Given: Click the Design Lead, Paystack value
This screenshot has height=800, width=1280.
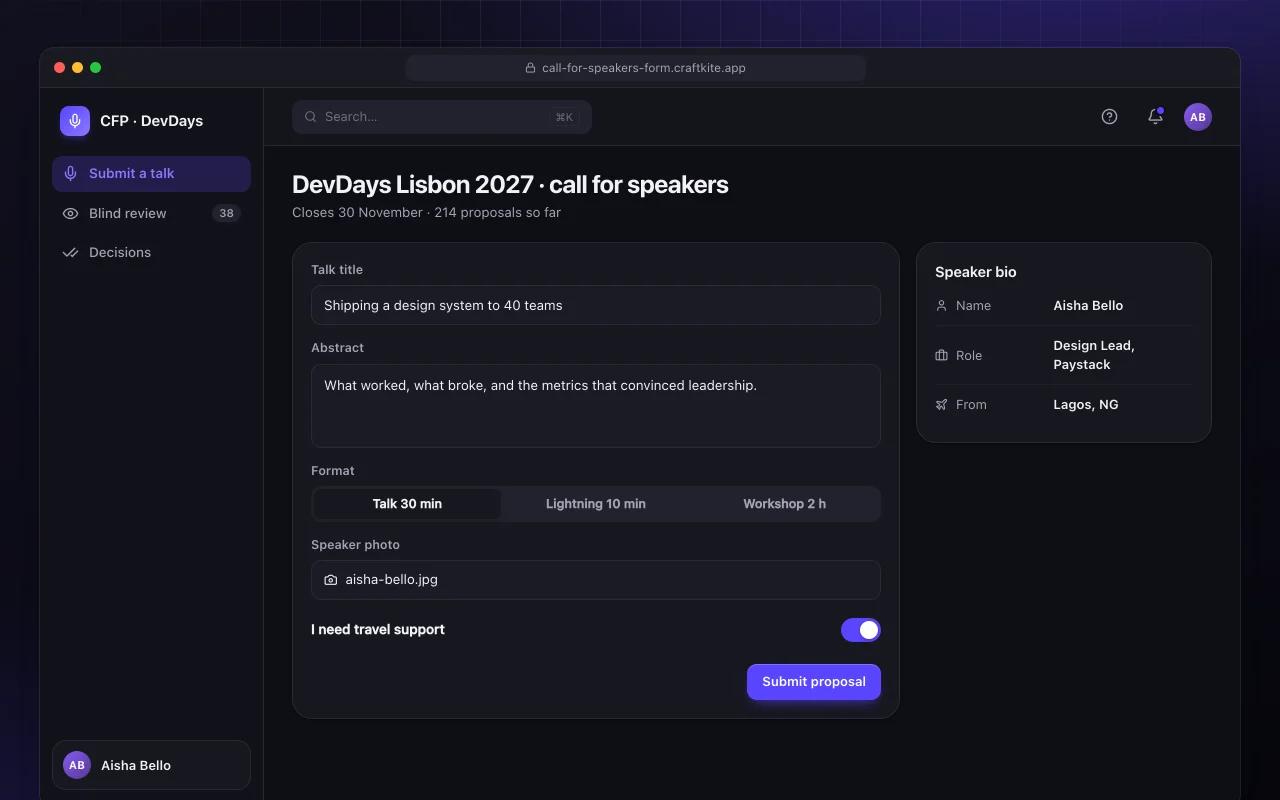Looking at the screenshot, I should (1094, 355).
